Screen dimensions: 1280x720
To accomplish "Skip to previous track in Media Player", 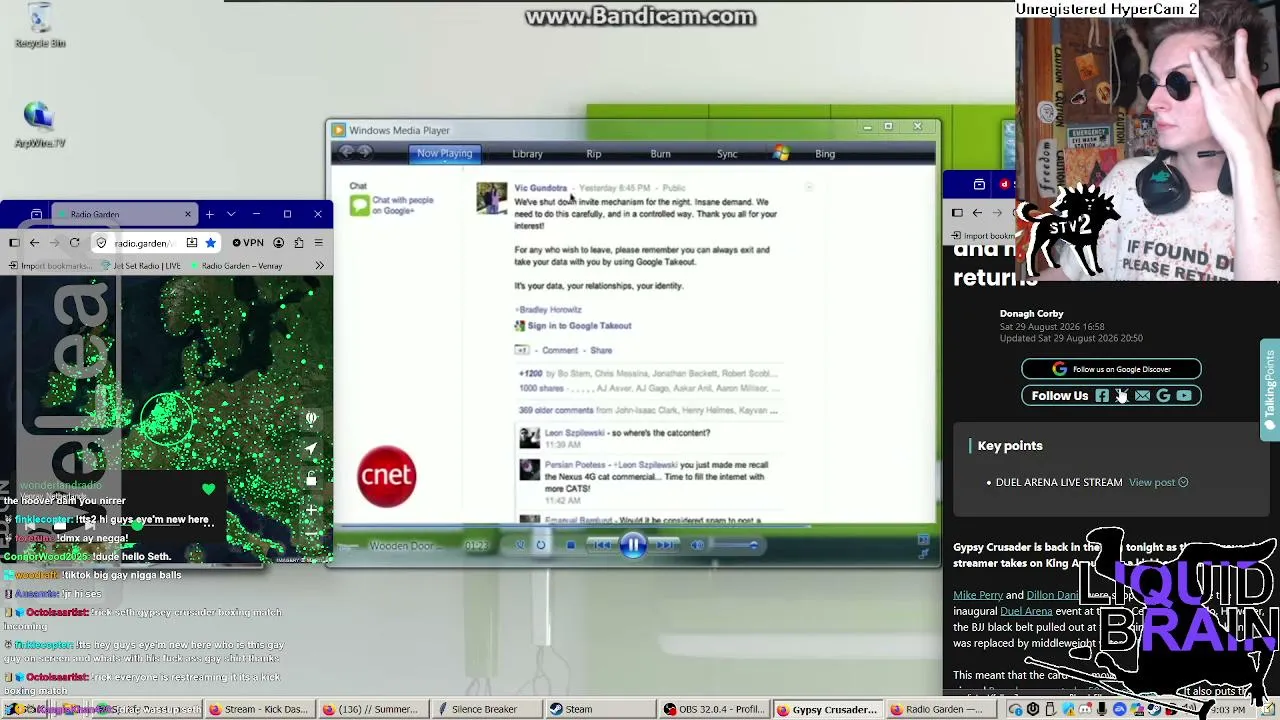I will click(x=602, y=545).
